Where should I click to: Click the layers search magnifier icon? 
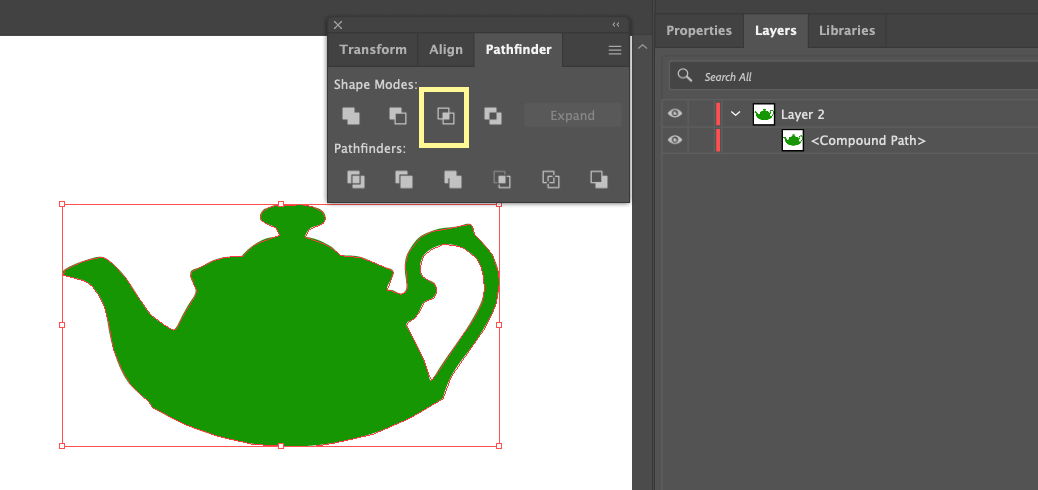pyautogui.click(x=684, y=75)
